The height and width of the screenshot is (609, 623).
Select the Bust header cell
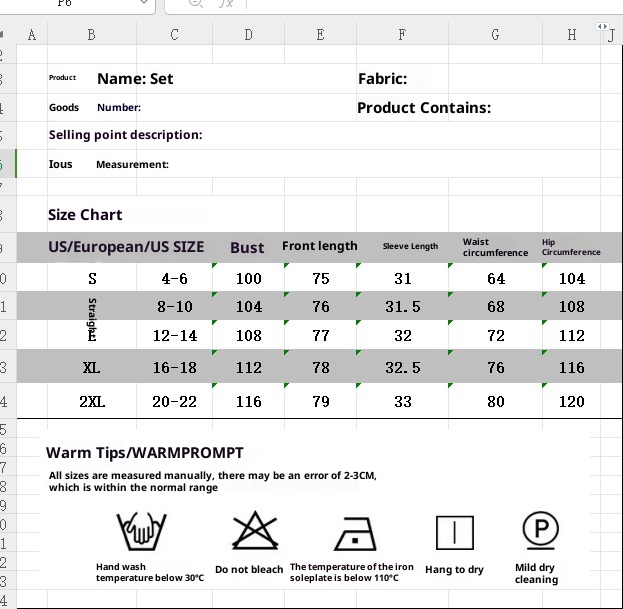pos(247,247)
